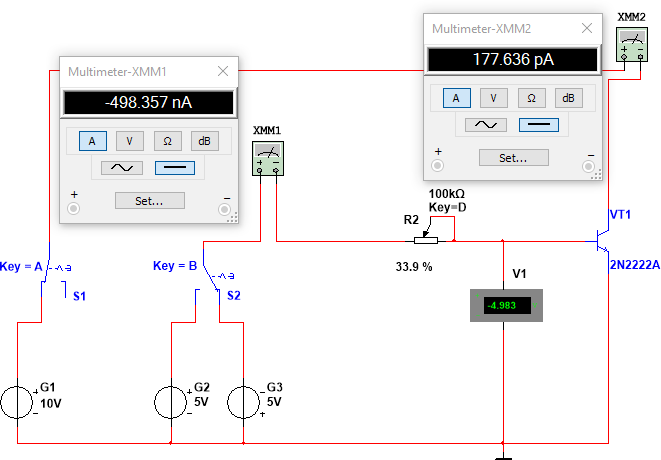Click the V1 voltmeter label
661x460 pixels.
(519, 274)
